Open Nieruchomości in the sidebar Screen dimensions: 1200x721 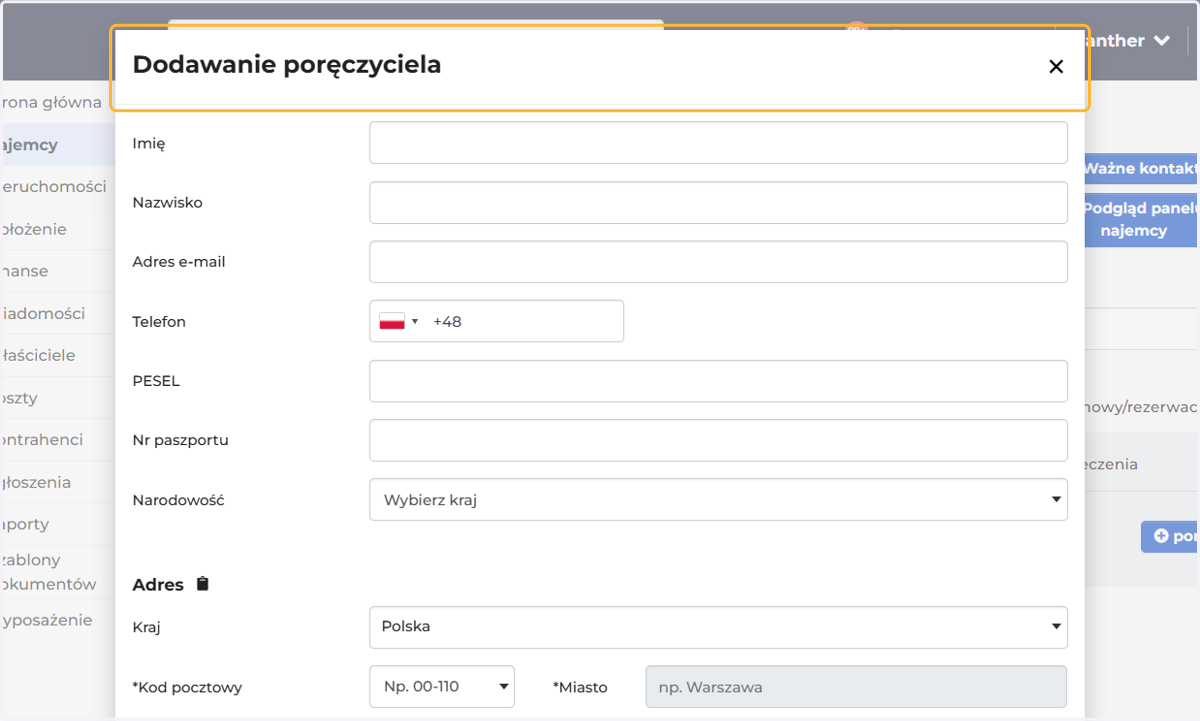[x=53, y=187]
